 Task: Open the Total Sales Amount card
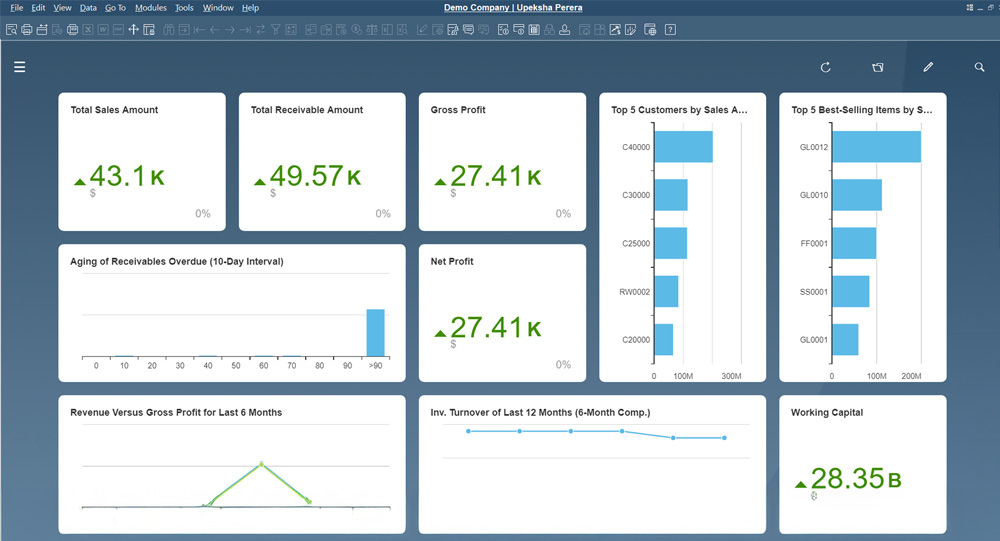tap(142, 162)
